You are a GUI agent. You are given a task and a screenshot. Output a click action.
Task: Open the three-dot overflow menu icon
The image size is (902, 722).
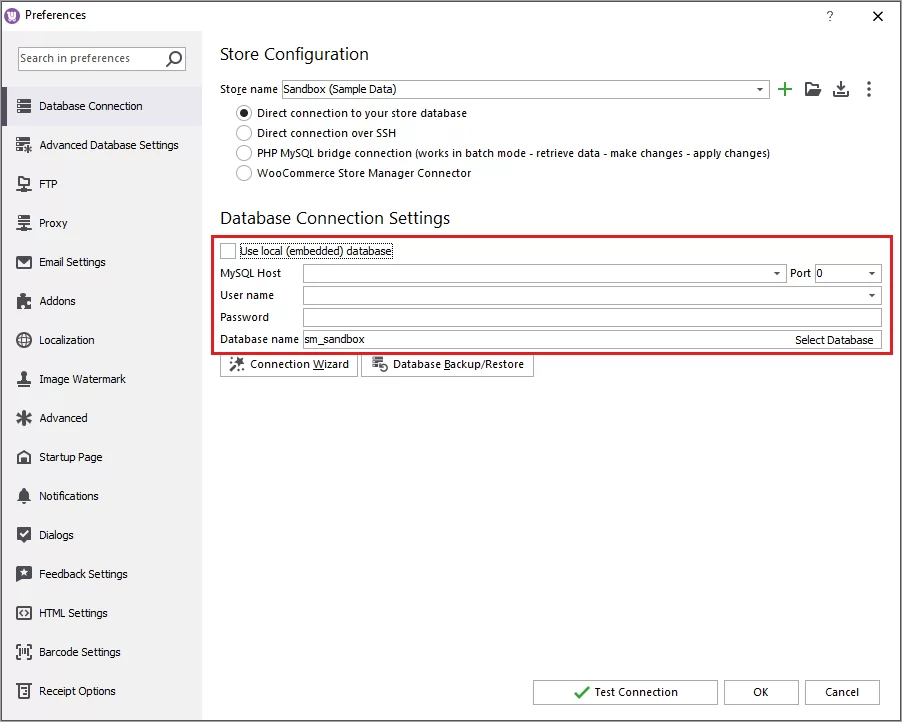(x=869, y=89)
